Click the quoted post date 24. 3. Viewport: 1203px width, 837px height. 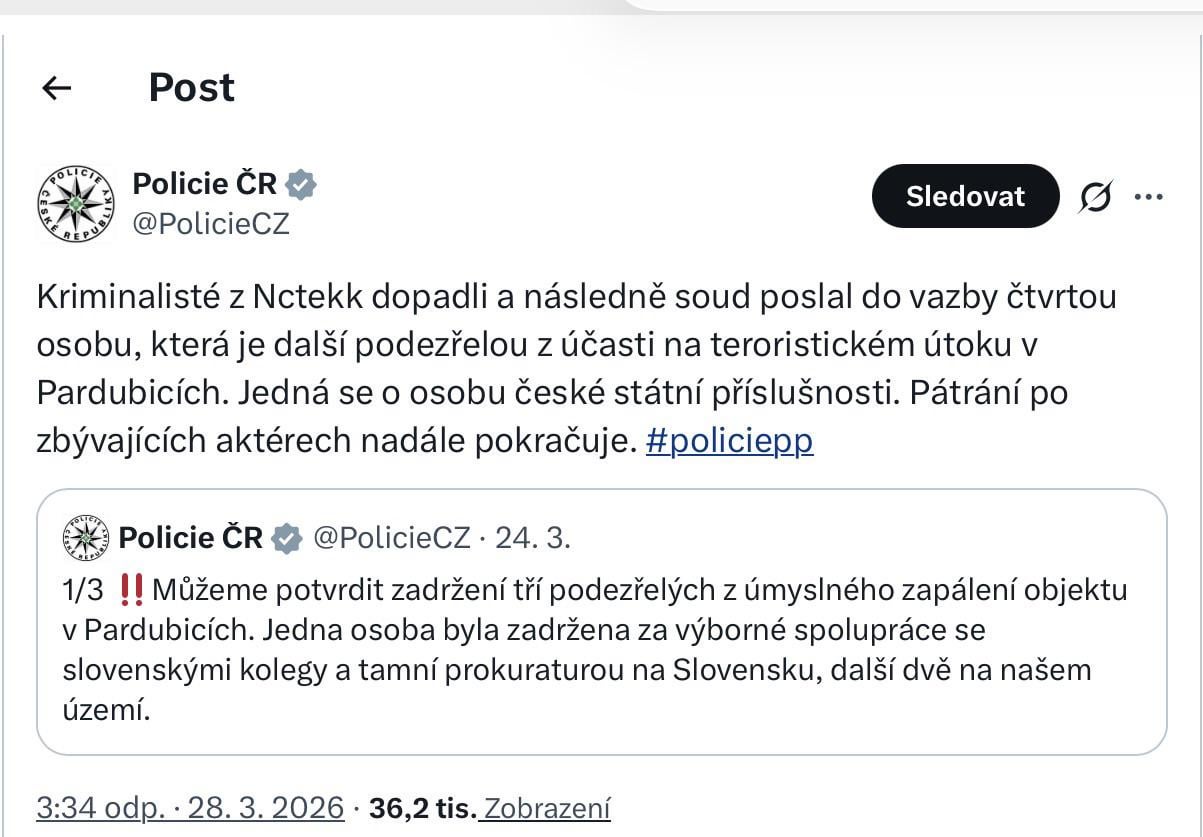click(x=533, y=538)
